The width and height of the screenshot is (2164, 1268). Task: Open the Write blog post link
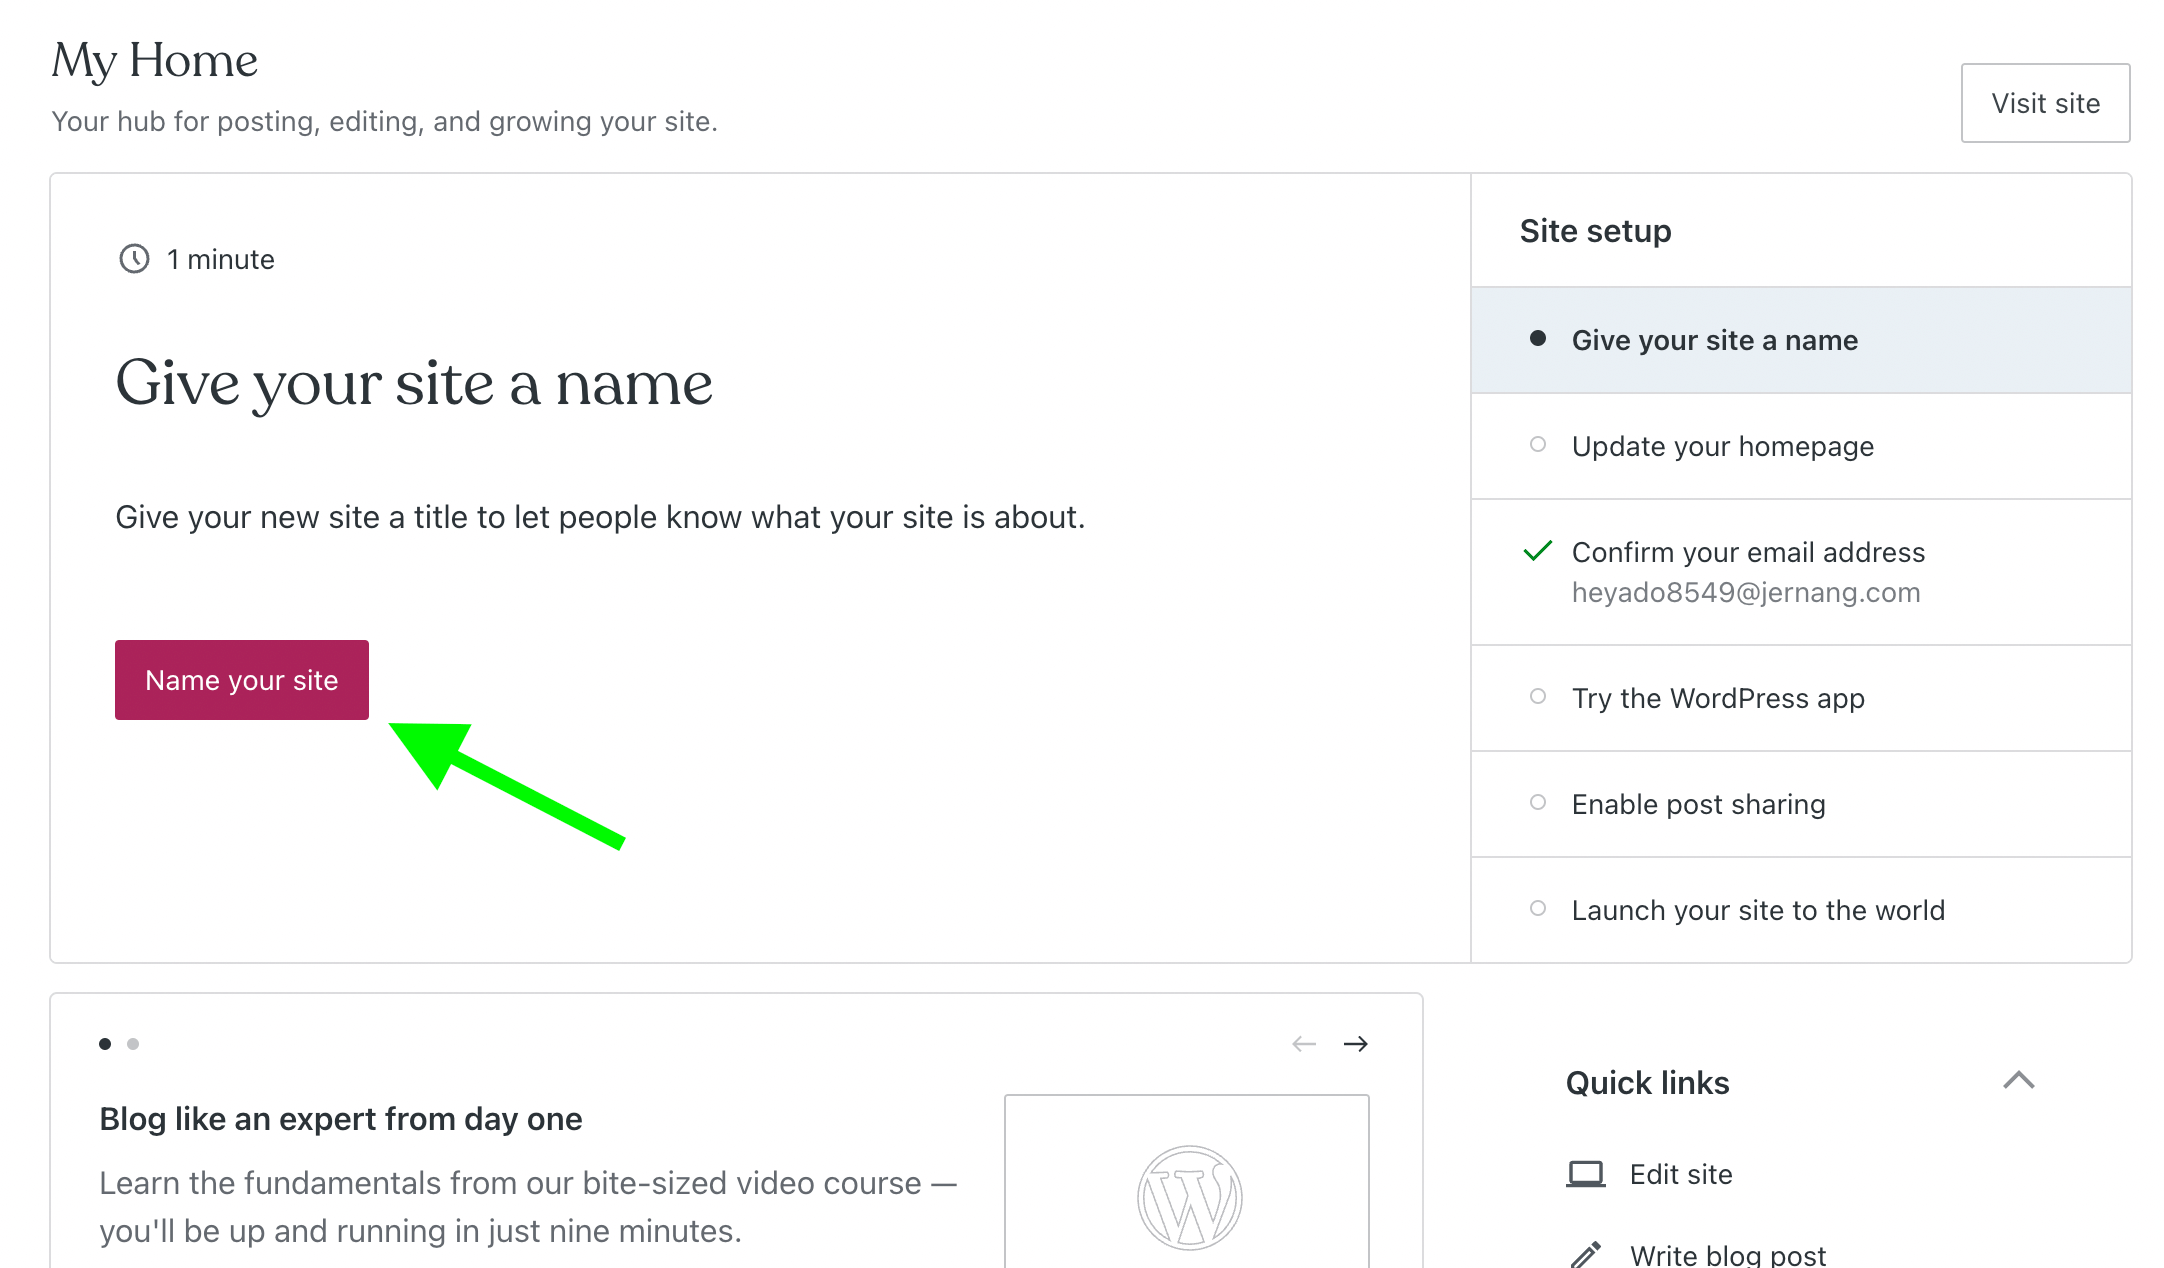pos(1727,1254)
